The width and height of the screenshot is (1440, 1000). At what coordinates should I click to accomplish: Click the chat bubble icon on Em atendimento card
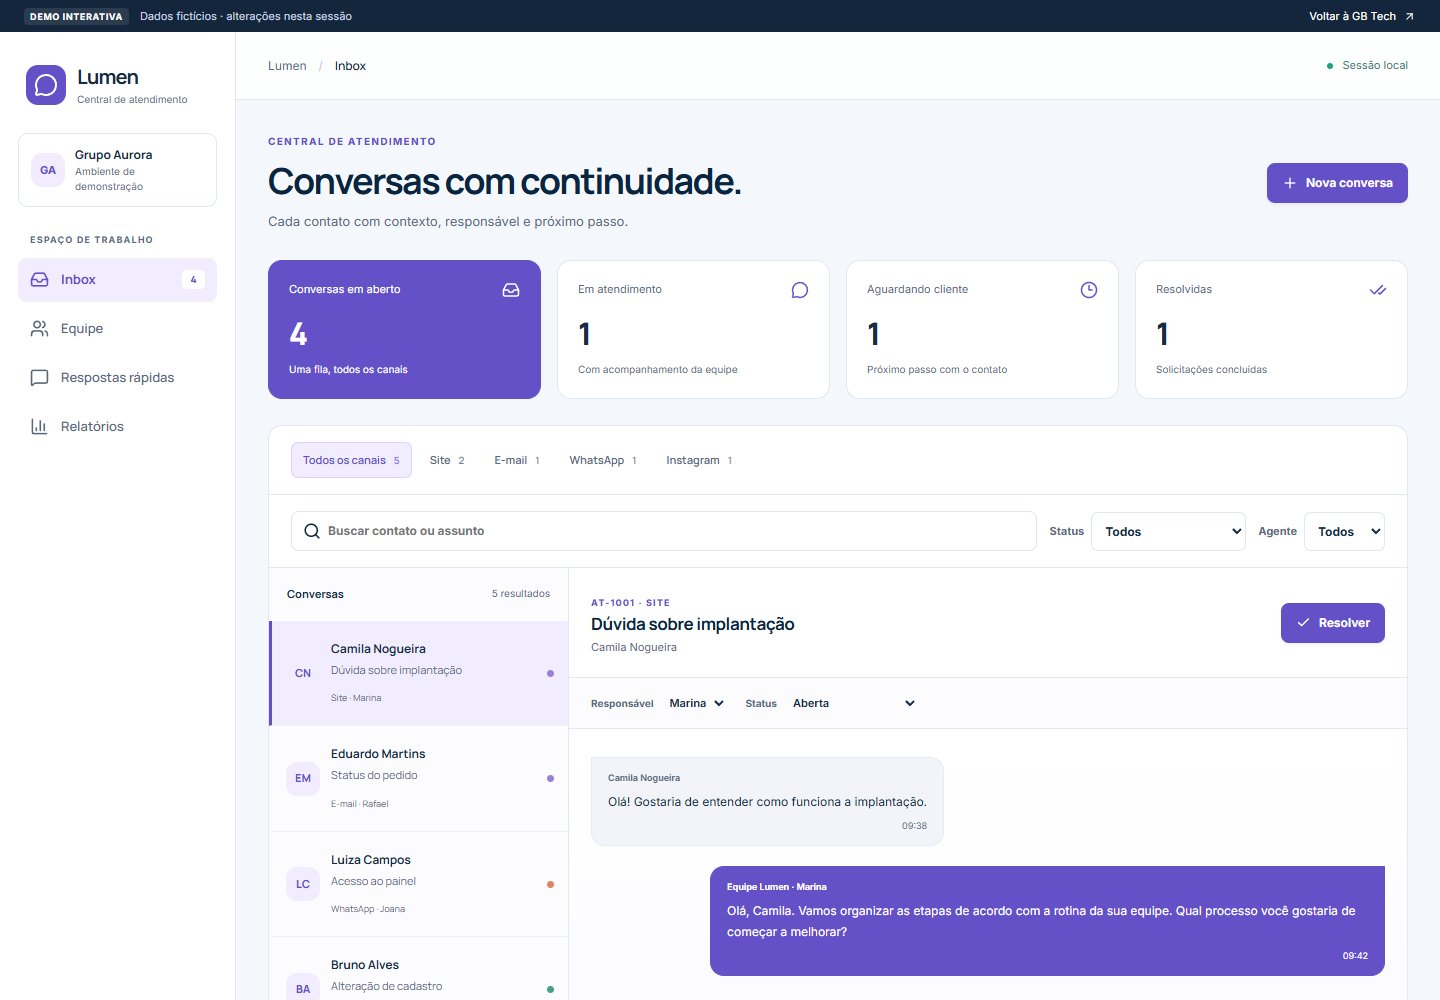(800, 290)
